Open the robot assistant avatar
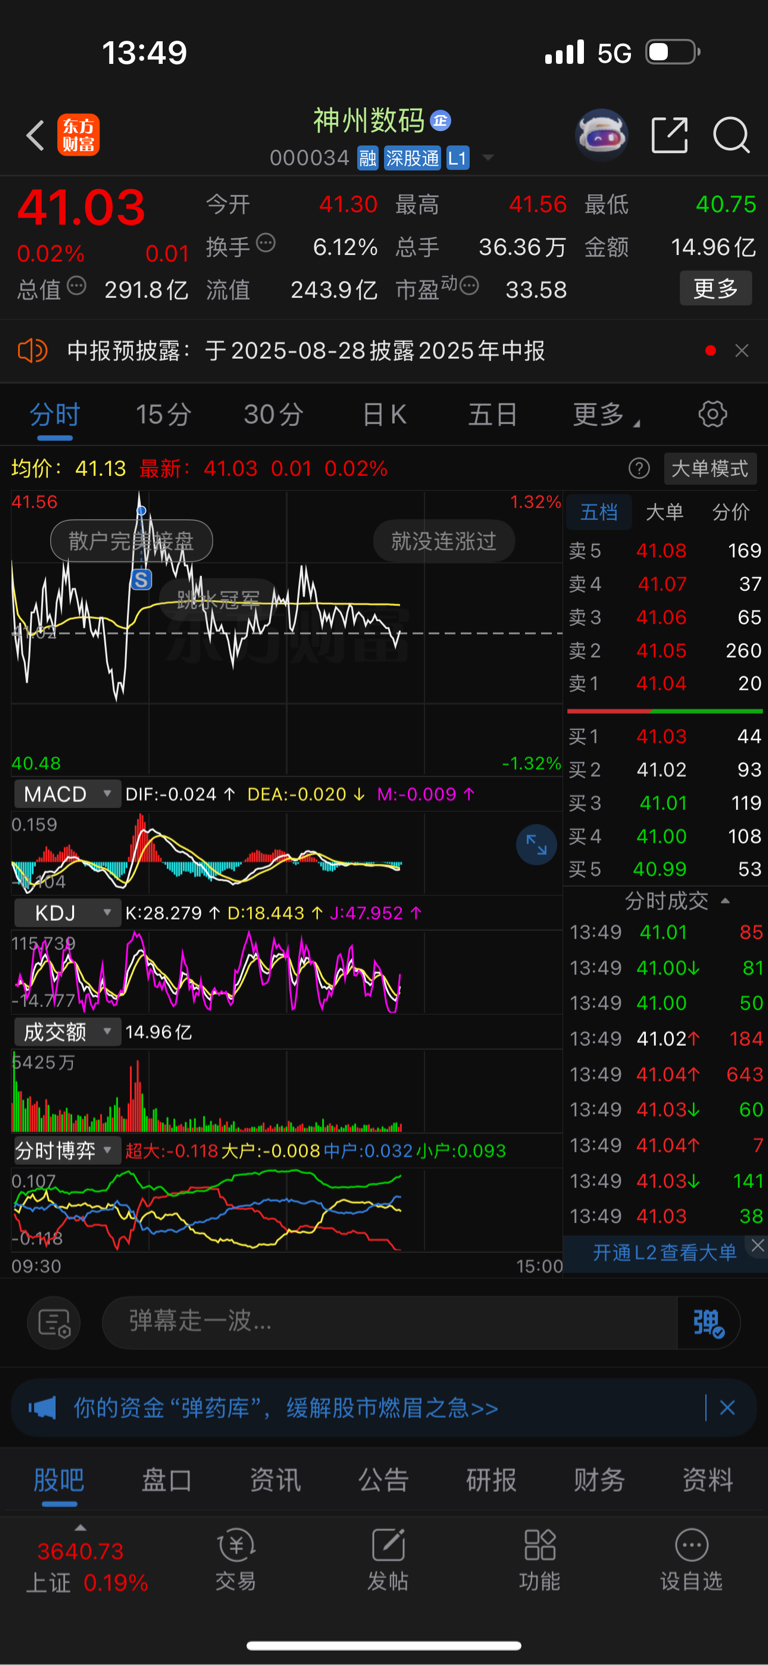768x1665 pixels. 601,134
